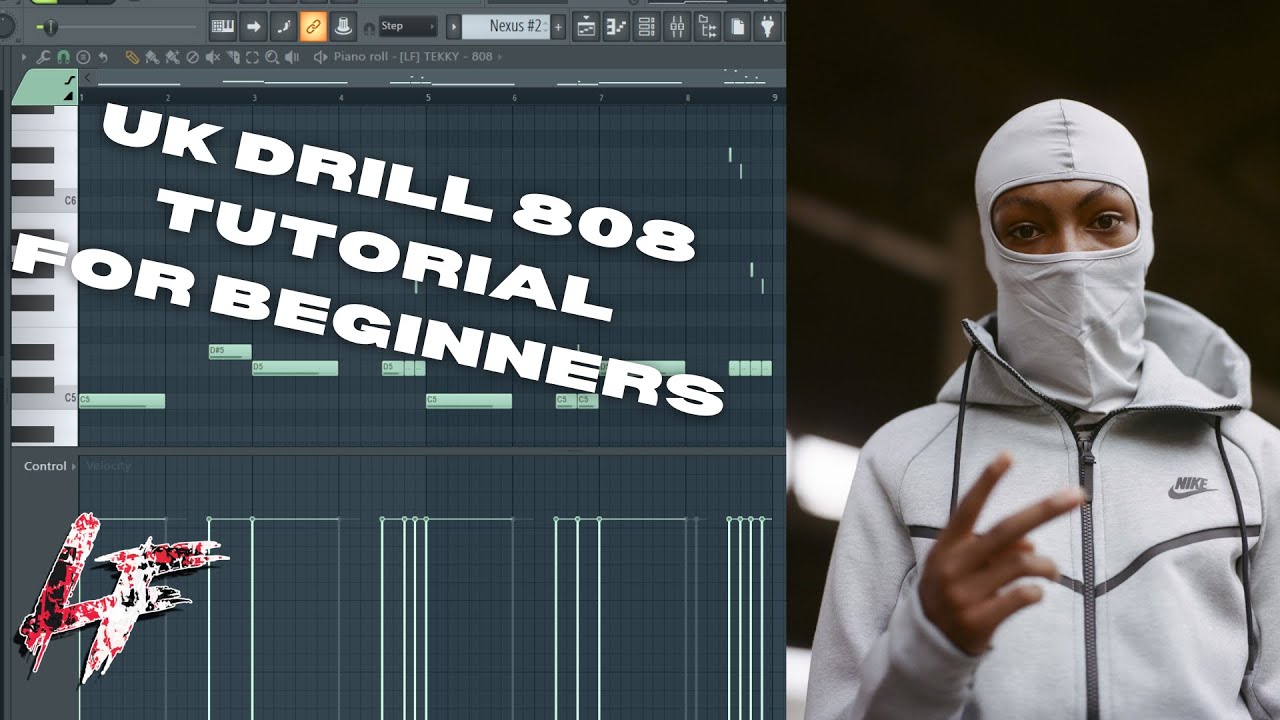
Task: Click bar 8 marker on the timeline
Action: 688,98
